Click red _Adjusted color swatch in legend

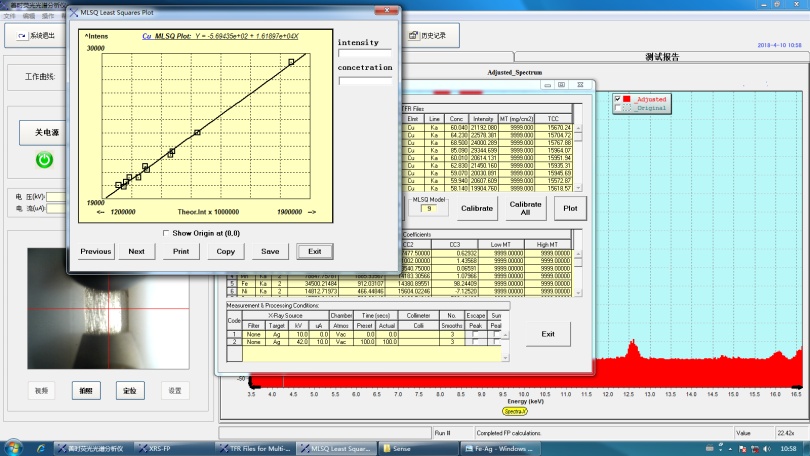[627, 99]
